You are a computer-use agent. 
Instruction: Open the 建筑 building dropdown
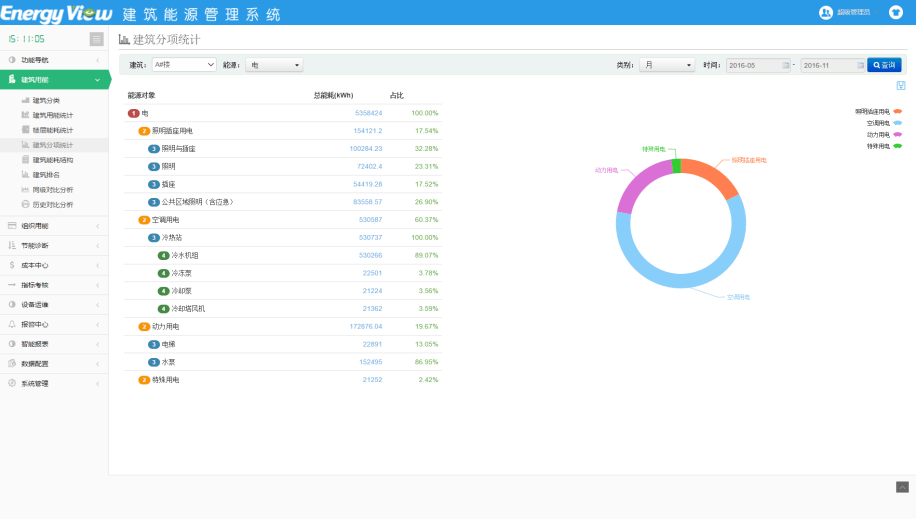coord(184,65)
